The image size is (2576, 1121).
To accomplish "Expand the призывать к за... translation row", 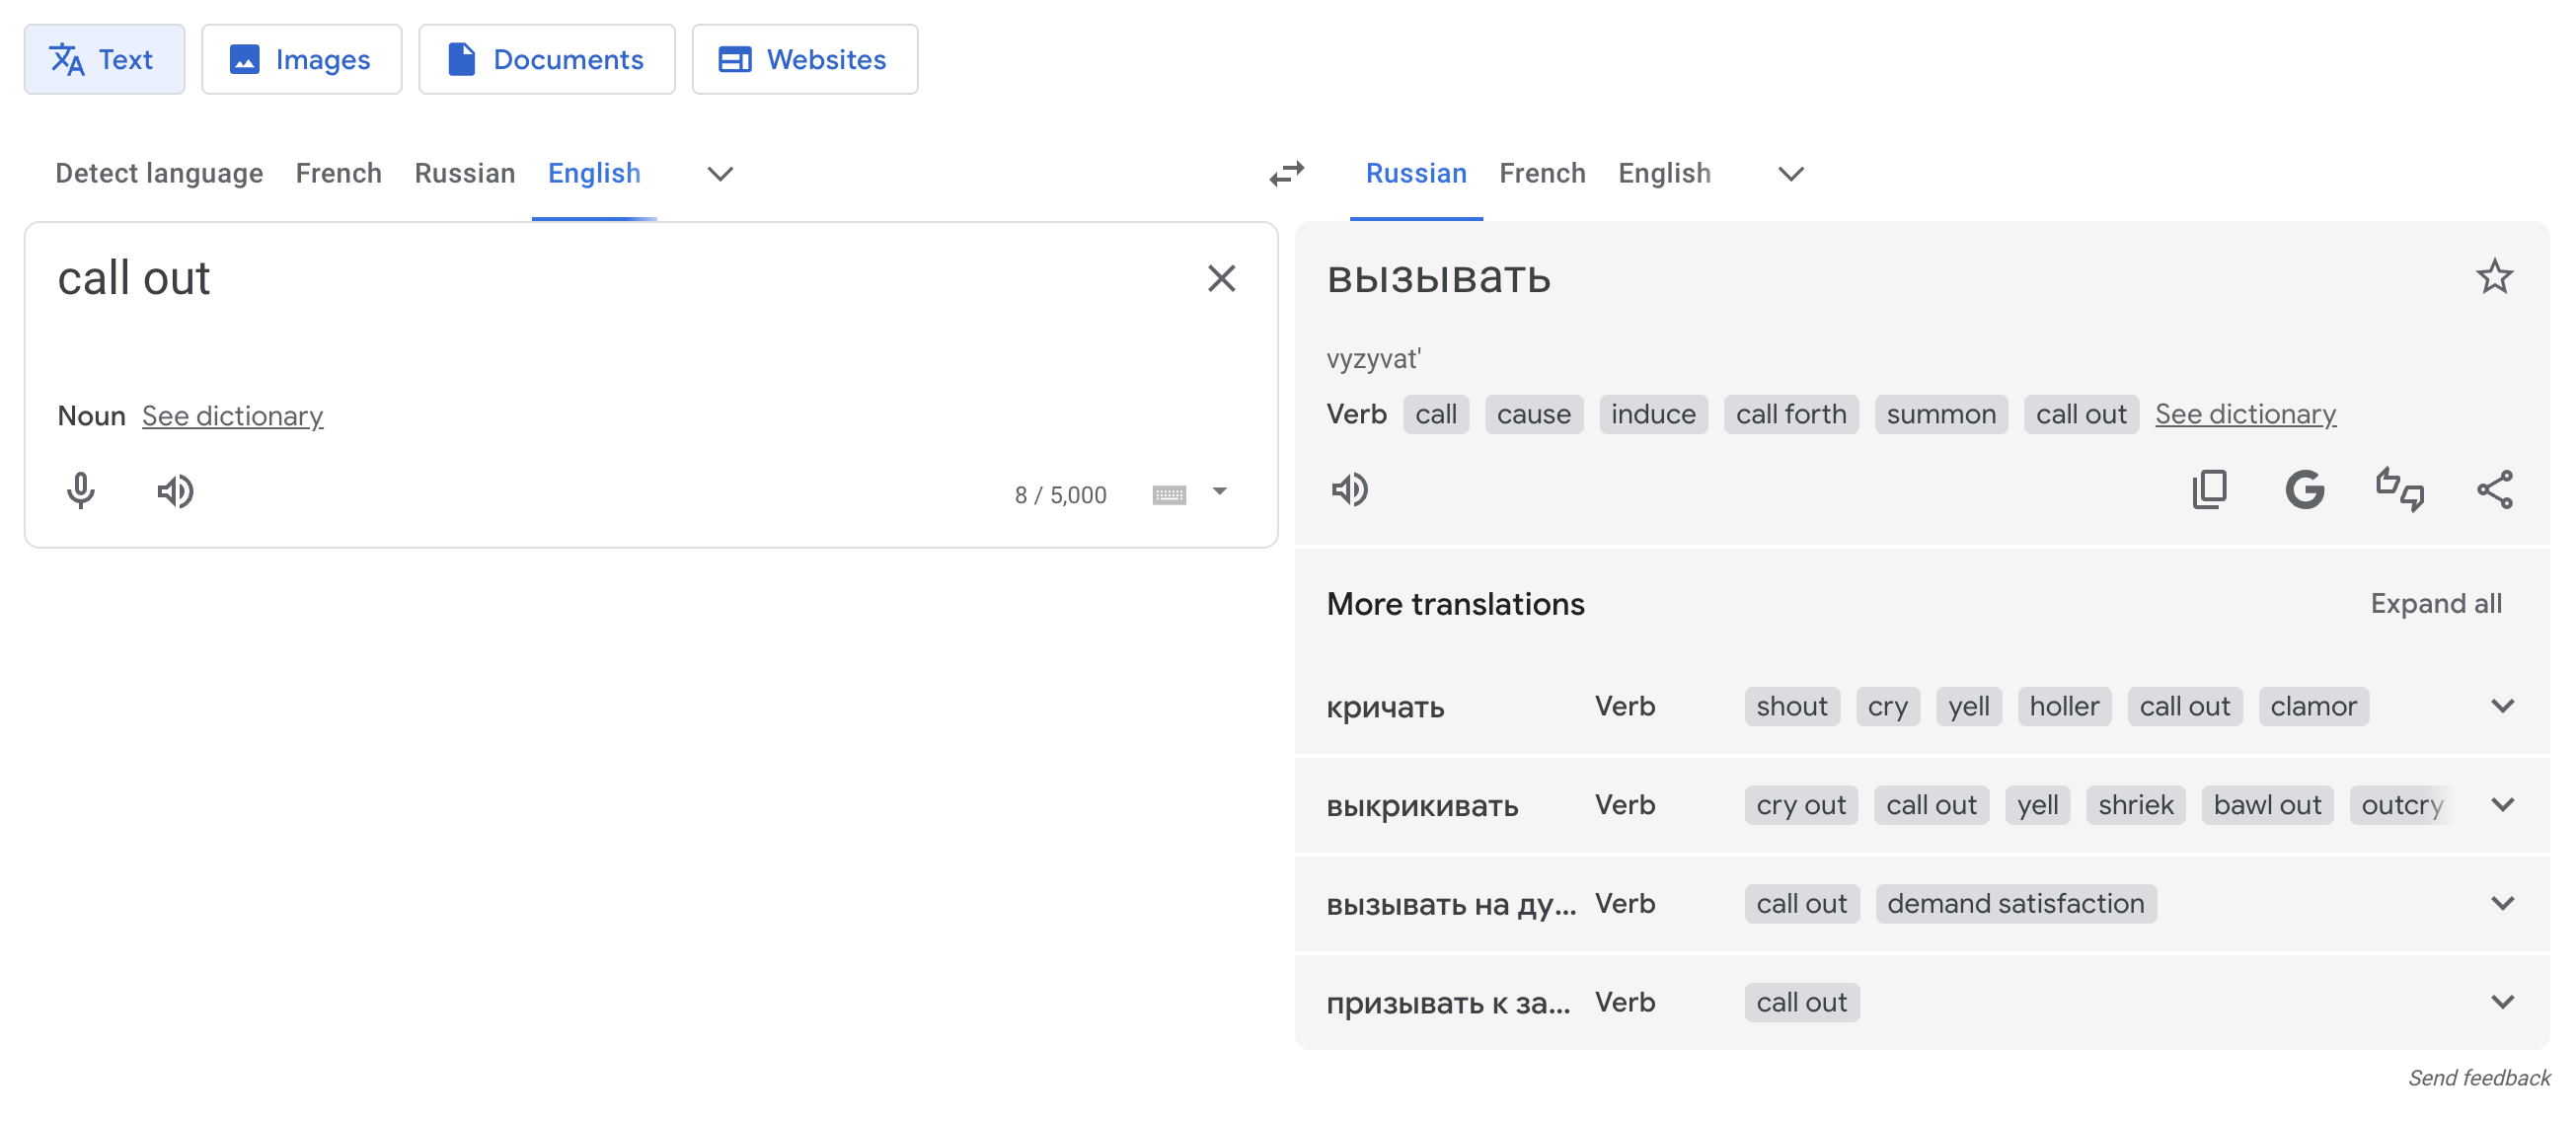I will coord(2501,1001).
